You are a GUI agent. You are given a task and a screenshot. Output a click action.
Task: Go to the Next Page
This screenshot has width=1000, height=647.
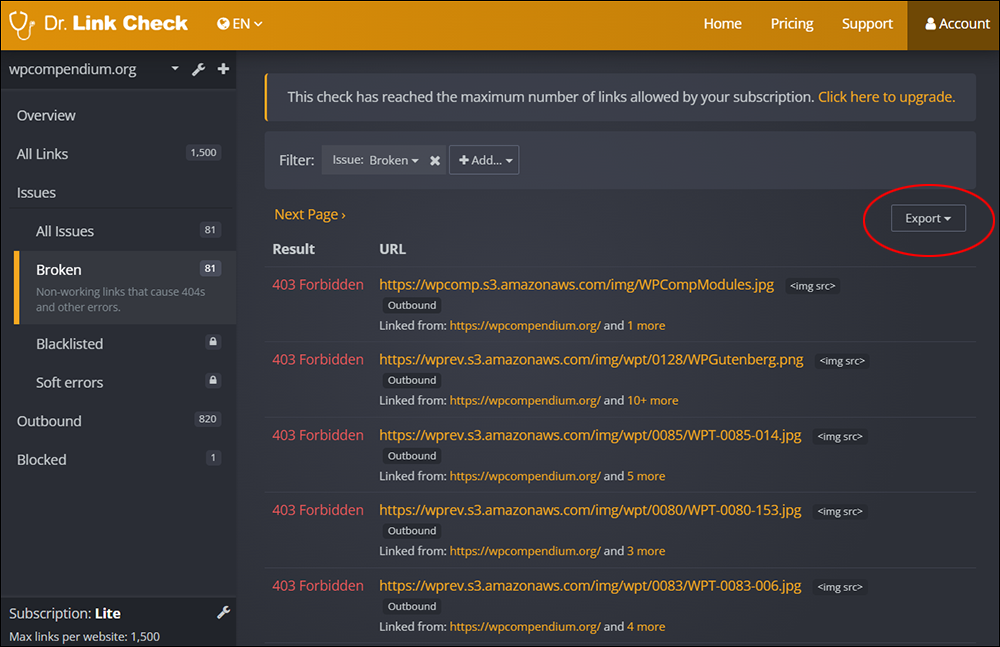point(310,214)
